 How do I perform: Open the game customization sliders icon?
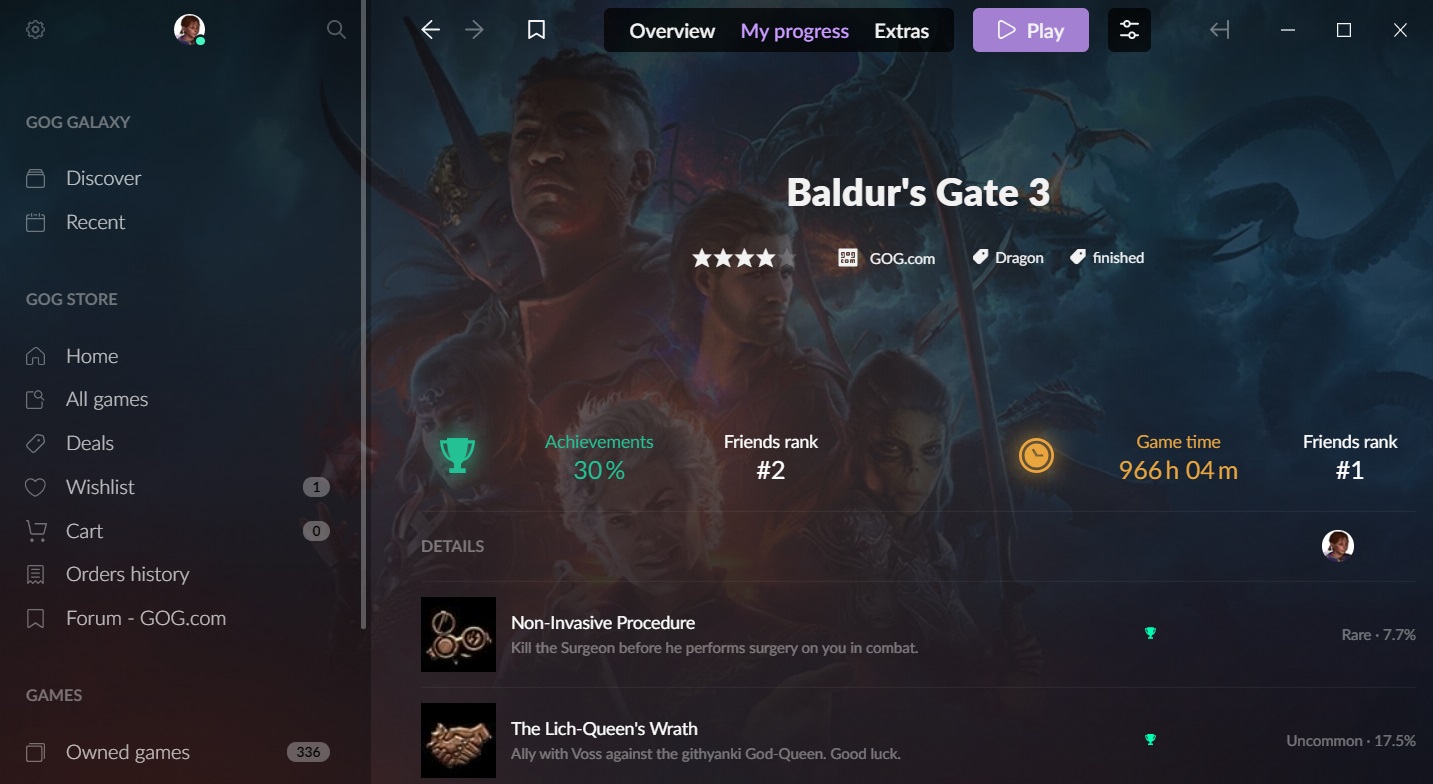(x=1129, y=30)
